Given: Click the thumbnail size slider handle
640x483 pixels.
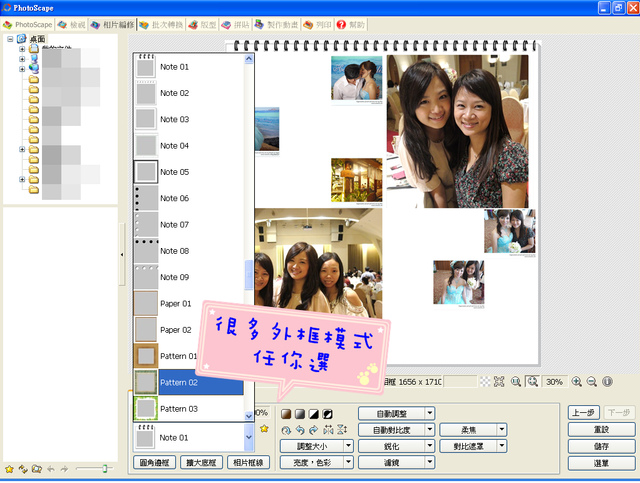Looking at the screenshot, I should [x=105, y=468].
